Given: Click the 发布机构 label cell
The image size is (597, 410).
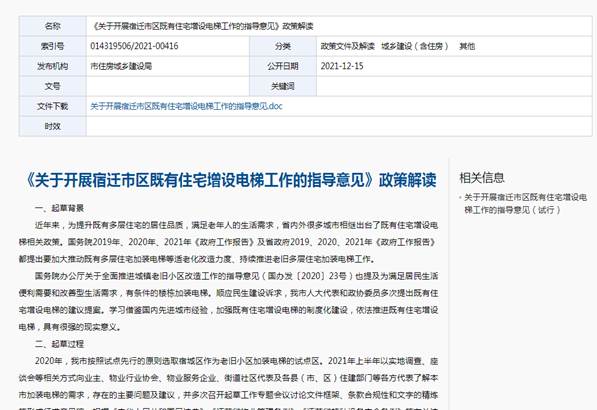Looking at the screenshot, I should coord(53,66).
